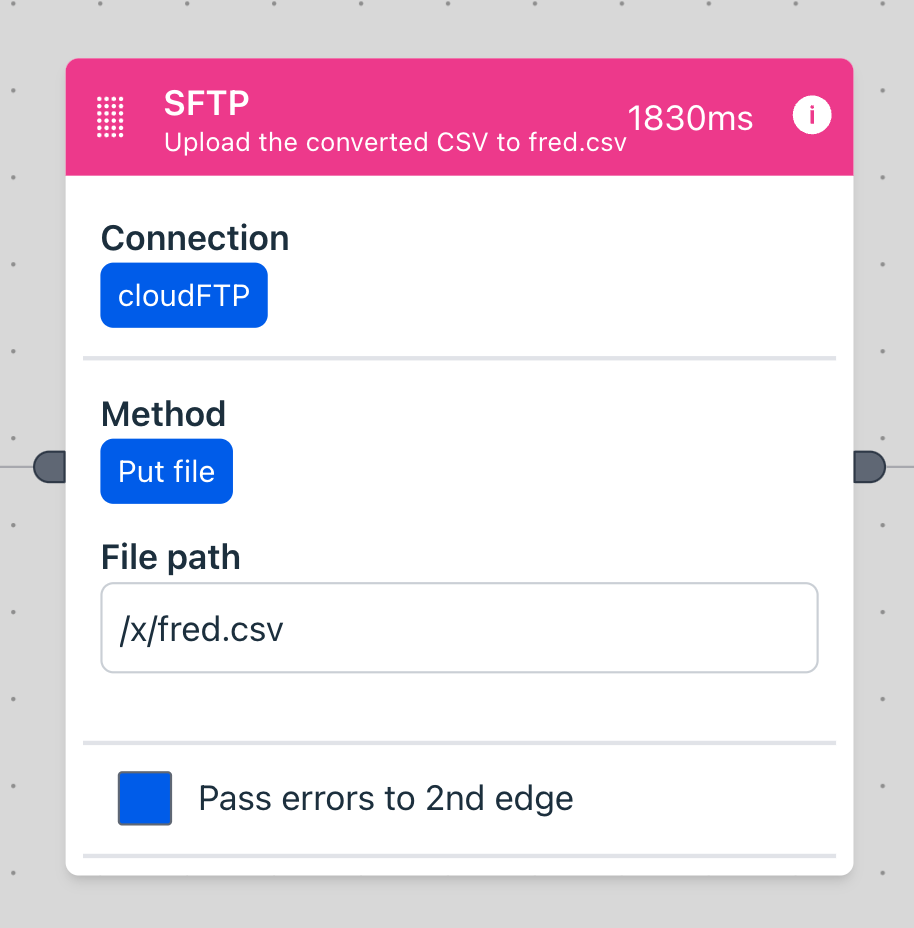Click the File path heading label
The width and height of the screenshot is (914, 928).
(x=171, y=557)
